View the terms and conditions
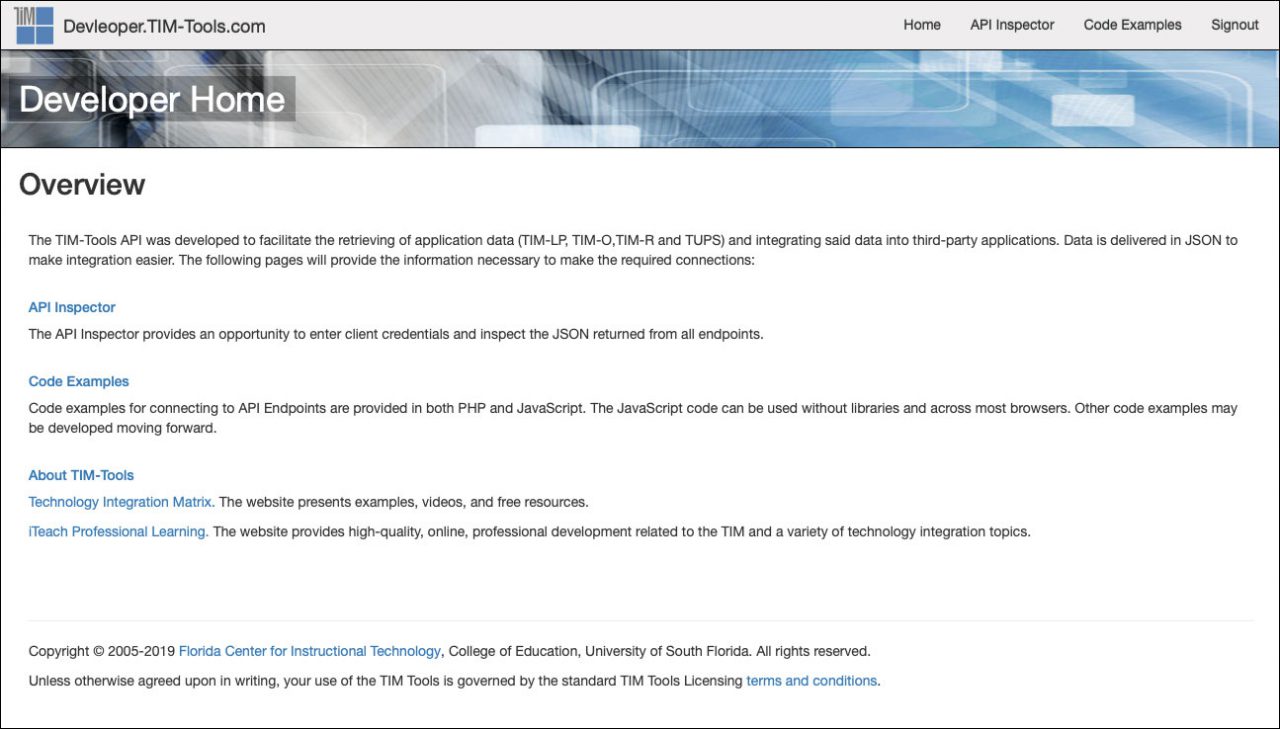Screen dimensions: 1280x729 click(x=811, y=680)
